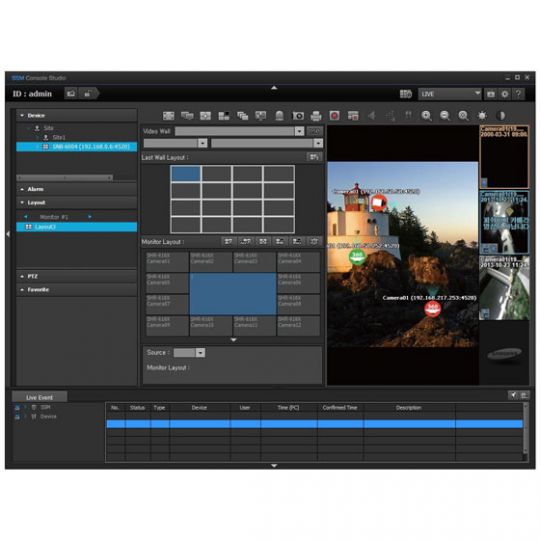Collapse the Device panel section

(76, 115)
